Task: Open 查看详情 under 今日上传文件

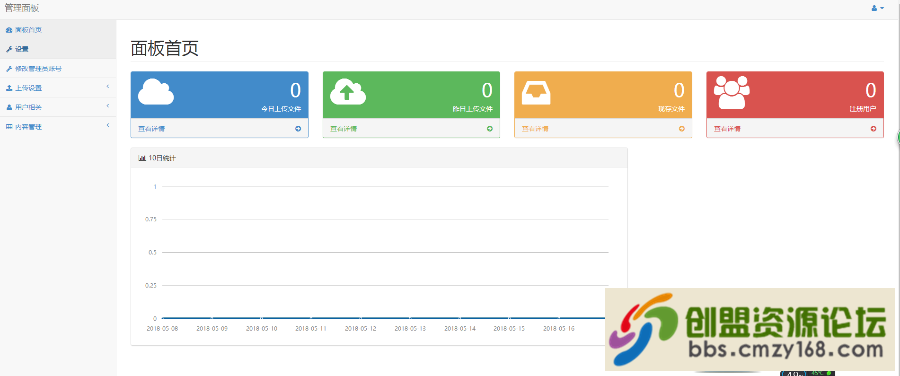Action: 152,129
